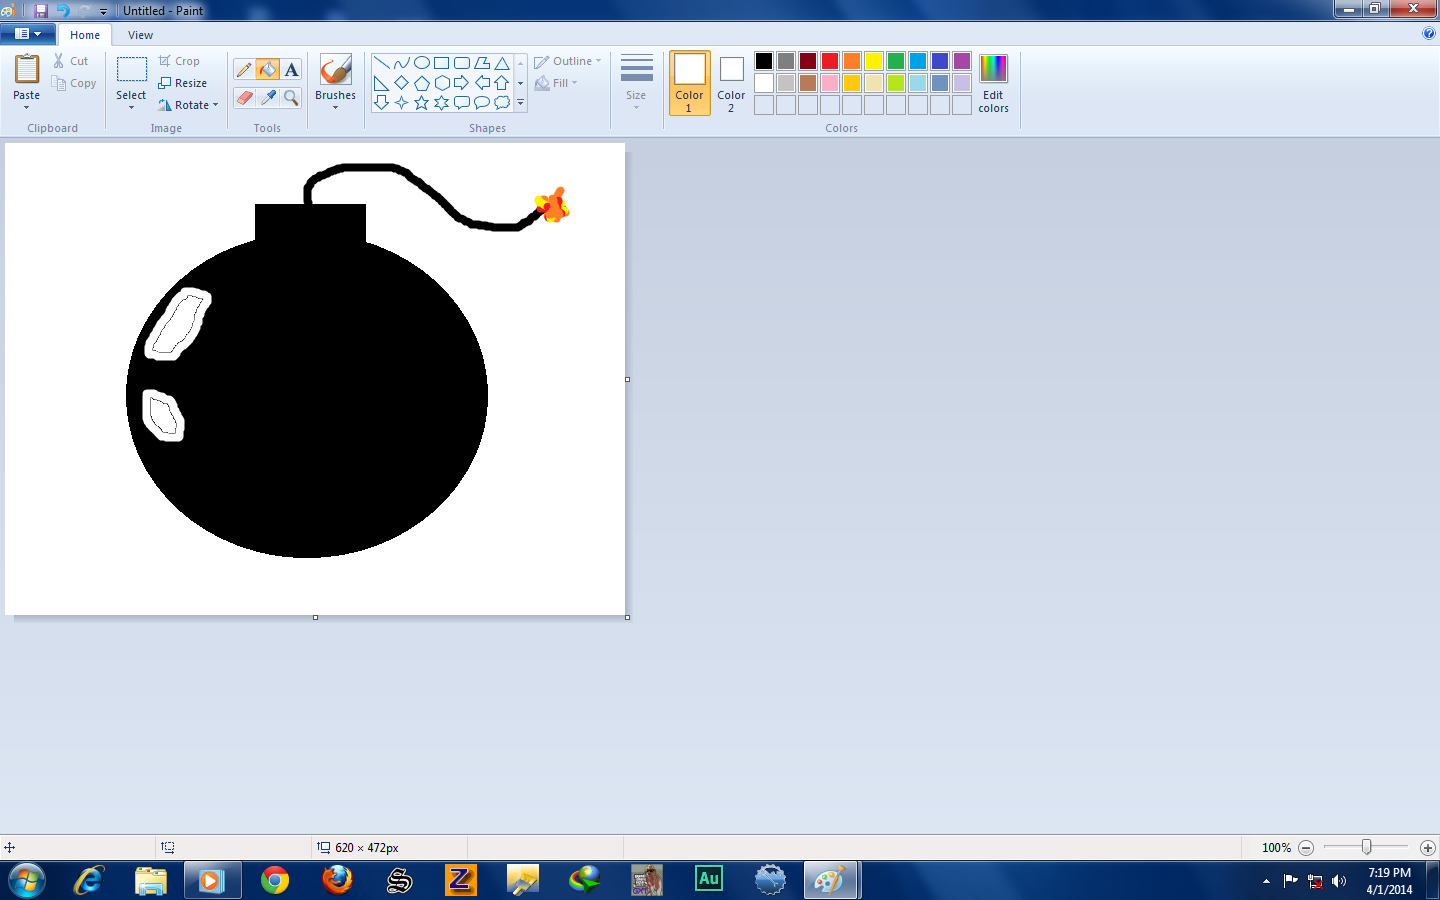Open Google Chrome from the taskbar
This screenshot has height=900, width=1440.
click(275, 880)
